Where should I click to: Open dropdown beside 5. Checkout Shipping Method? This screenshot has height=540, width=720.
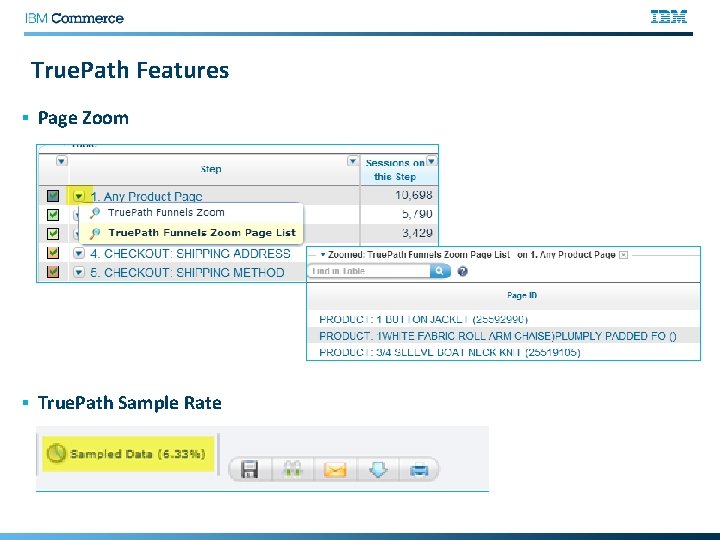[x=79, y=272]
